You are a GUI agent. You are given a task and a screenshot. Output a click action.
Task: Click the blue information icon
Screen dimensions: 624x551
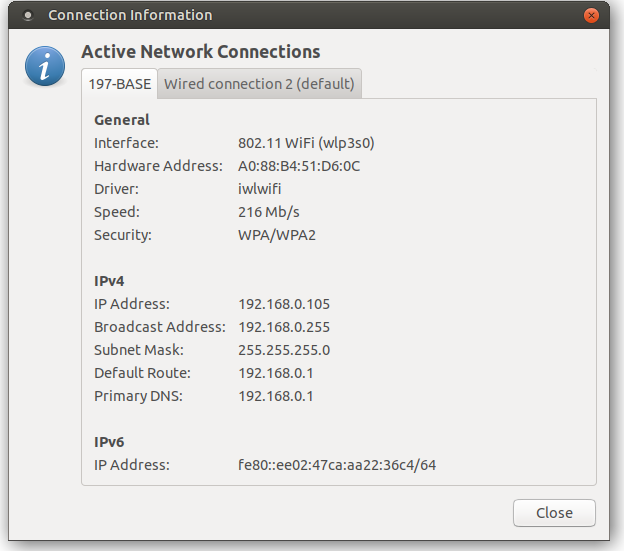pyautogui.click(x=45, y=65)
